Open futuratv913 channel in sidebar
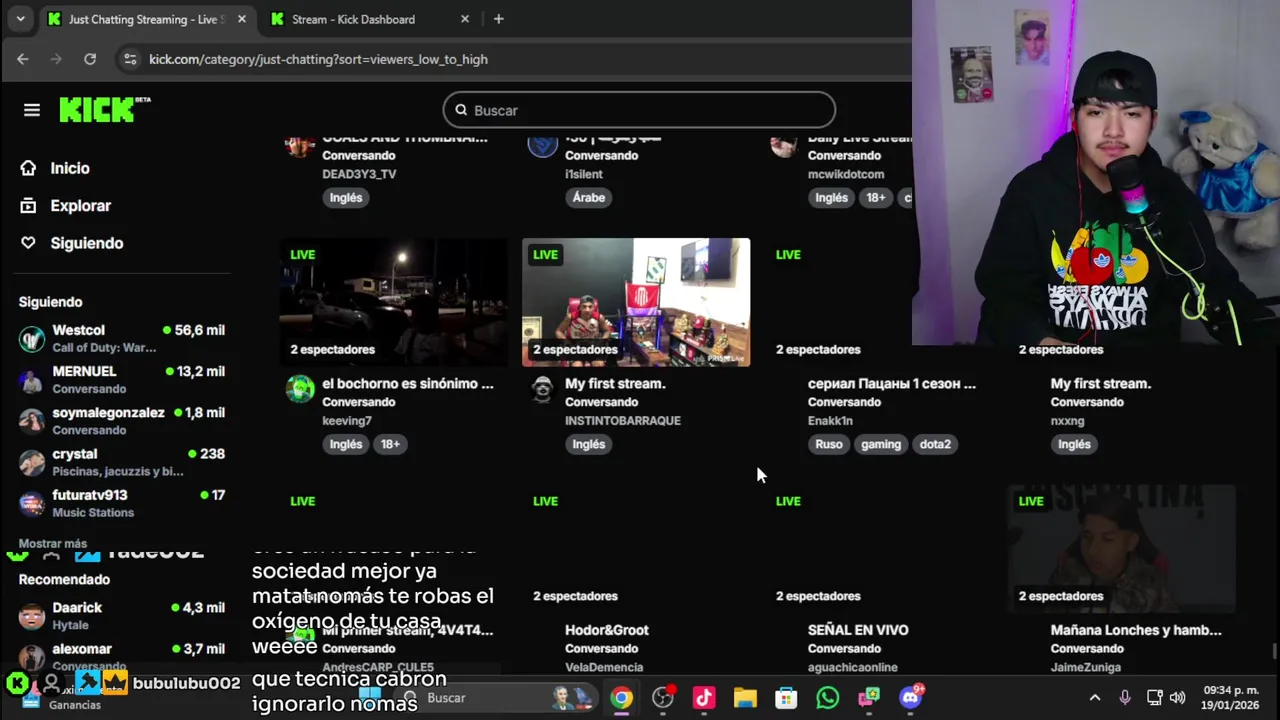 coord(122,503)
